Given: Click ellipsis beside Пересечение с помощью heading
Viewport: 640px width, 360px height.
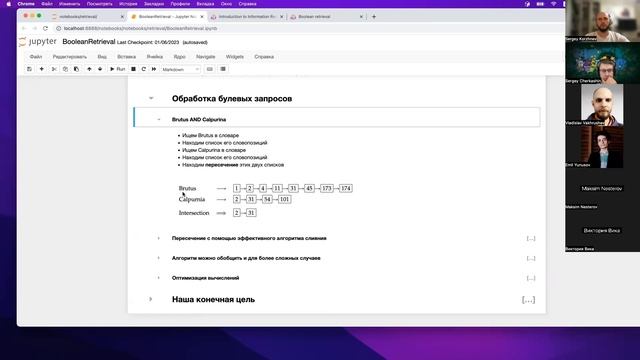Looking at the screenshot, I should point(531,238).
